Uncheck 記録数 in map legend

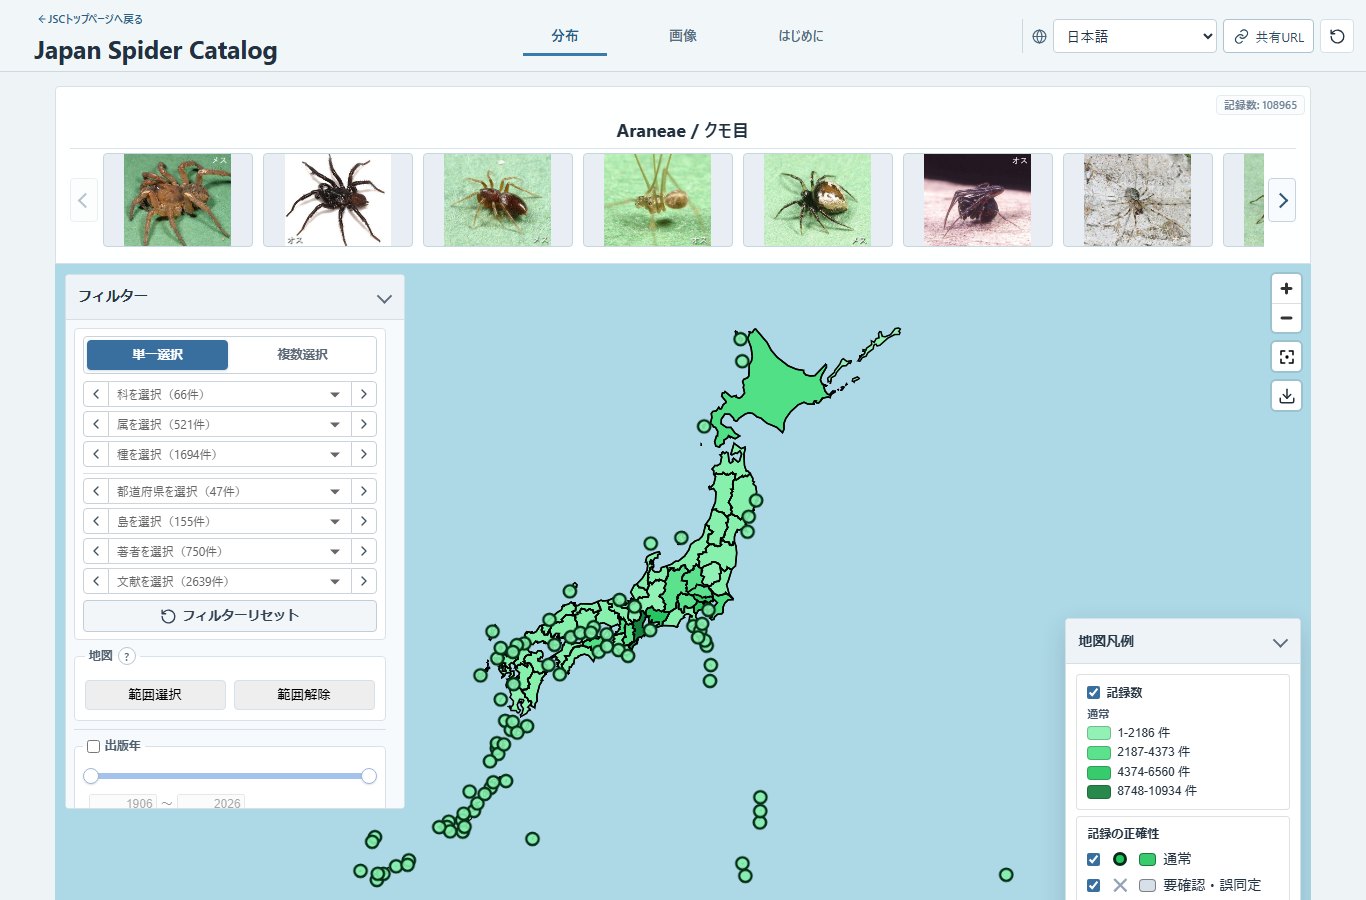pyautogui.click(x=1093, y=692)
